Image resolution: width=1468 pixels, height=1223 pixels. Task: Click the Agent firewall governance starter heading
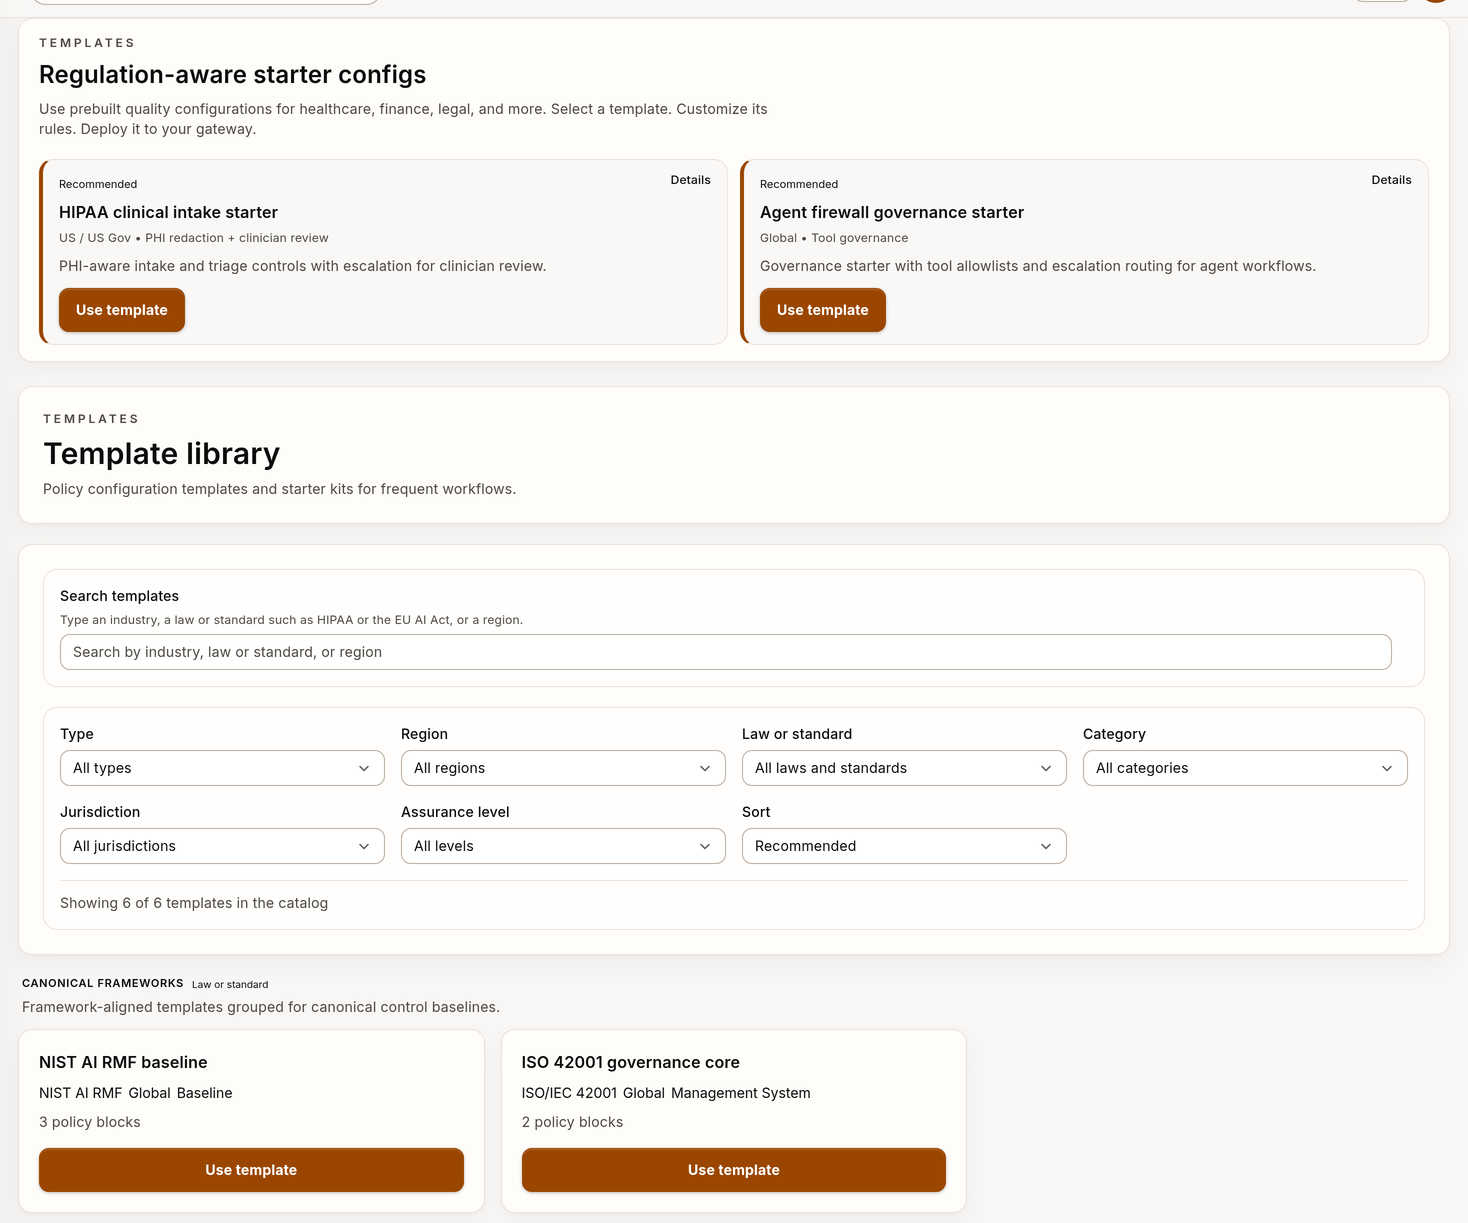892,212
